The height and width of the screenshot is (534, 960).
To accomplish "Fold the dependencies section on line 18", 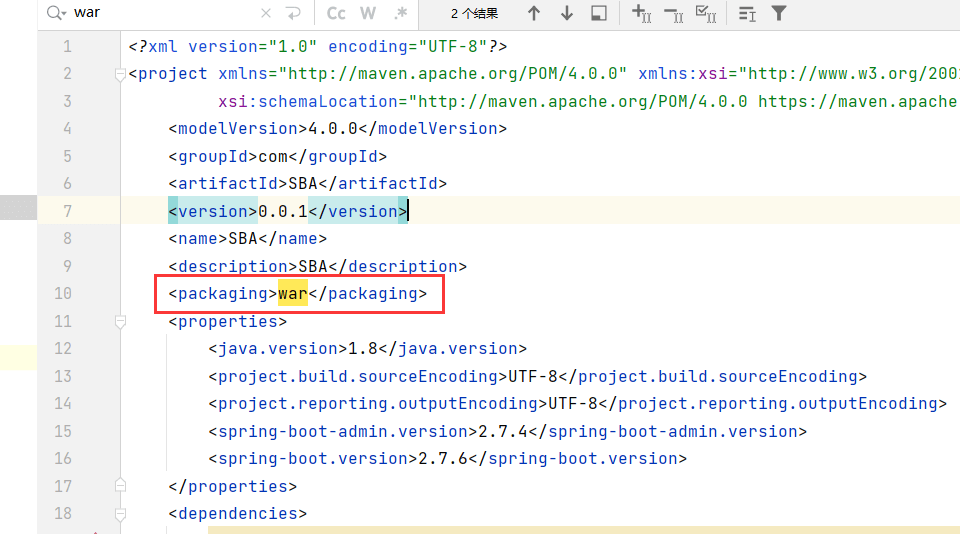I will 121,513.
